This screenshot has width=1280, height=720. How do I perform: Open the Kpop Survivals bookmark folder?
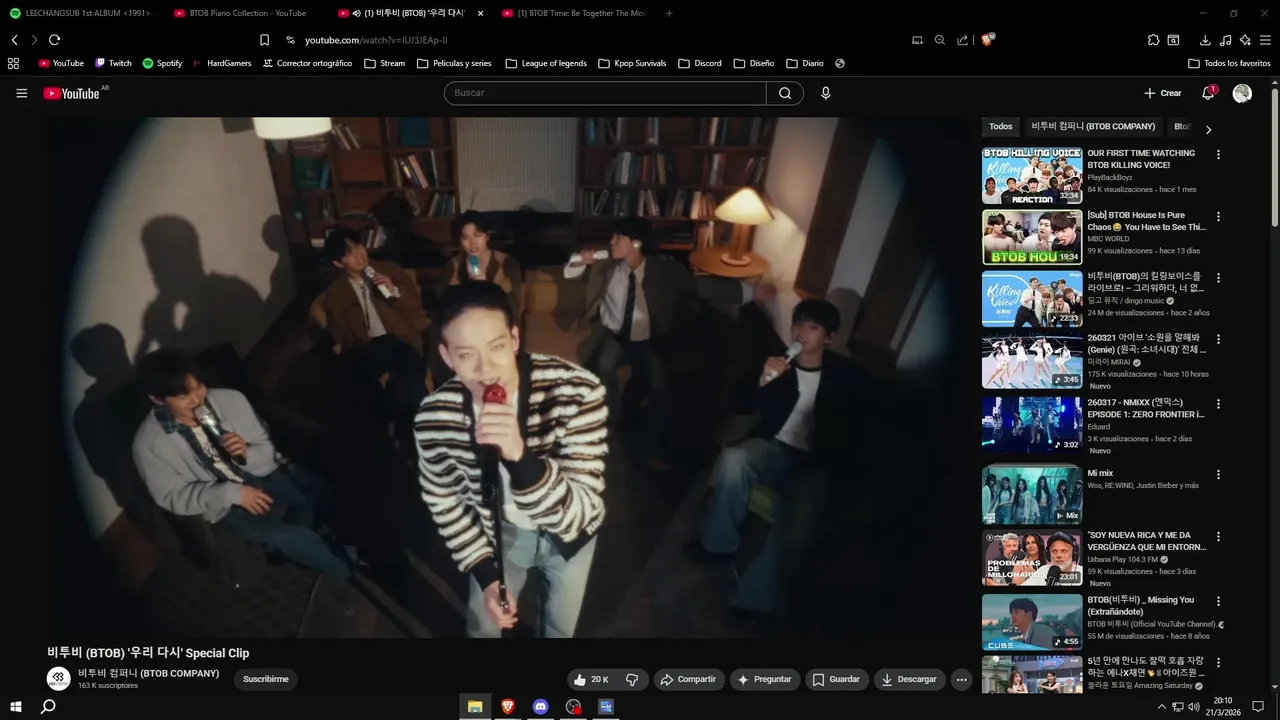point(632,63)
